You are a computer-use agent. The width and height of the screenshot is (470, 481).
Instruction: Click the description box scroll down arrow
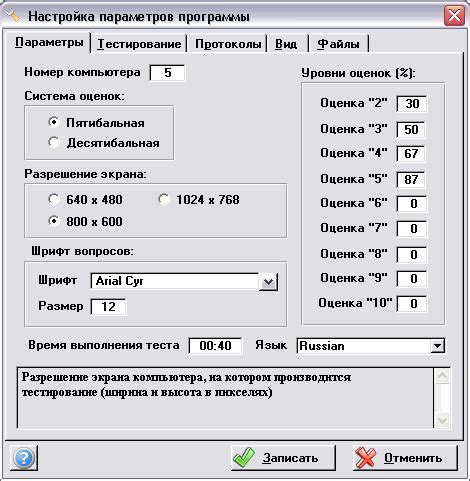pyautogui.click(x=443, y=420)
